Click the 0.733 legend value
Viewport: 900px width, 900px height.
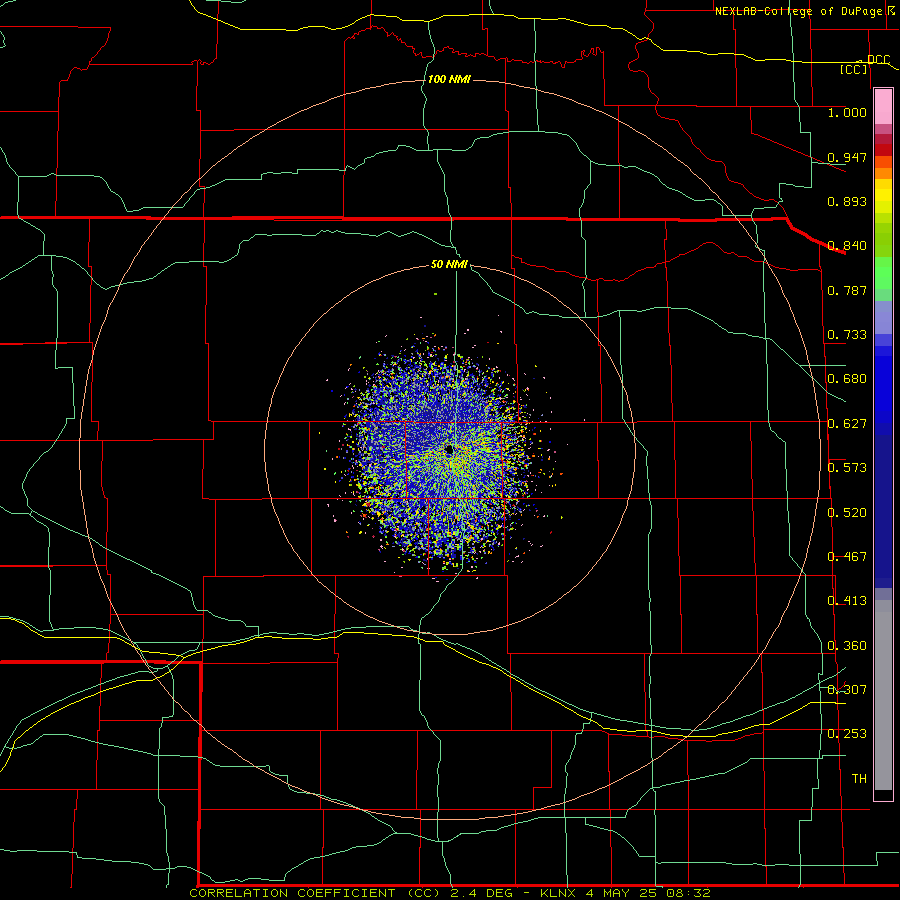pos(847,335)
